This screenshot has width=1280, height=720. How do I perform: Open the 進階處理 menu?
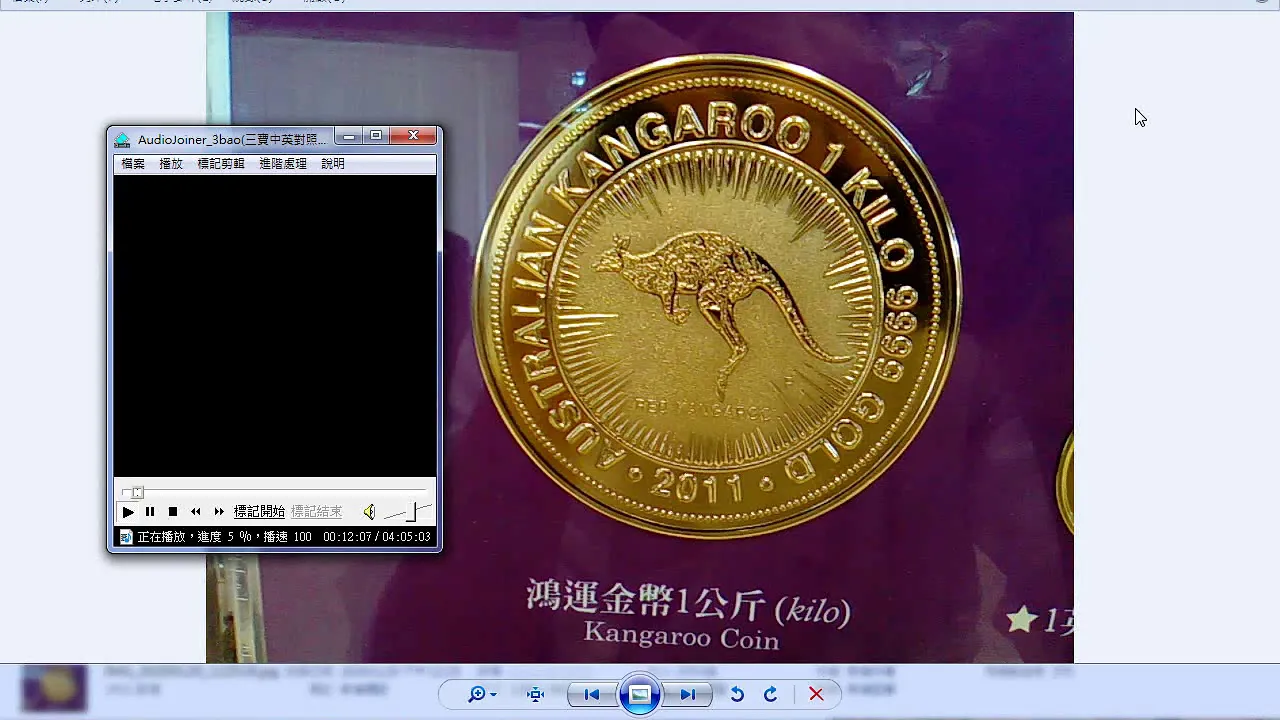tap(283, 164)
